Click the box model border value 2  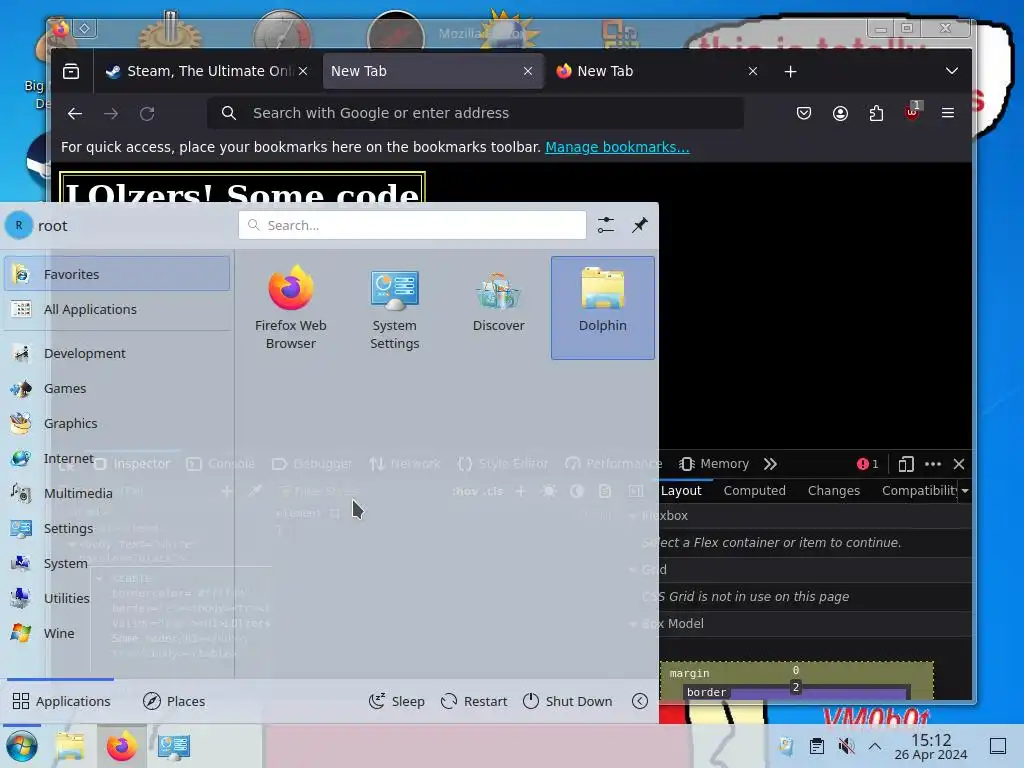pos(795,687)
